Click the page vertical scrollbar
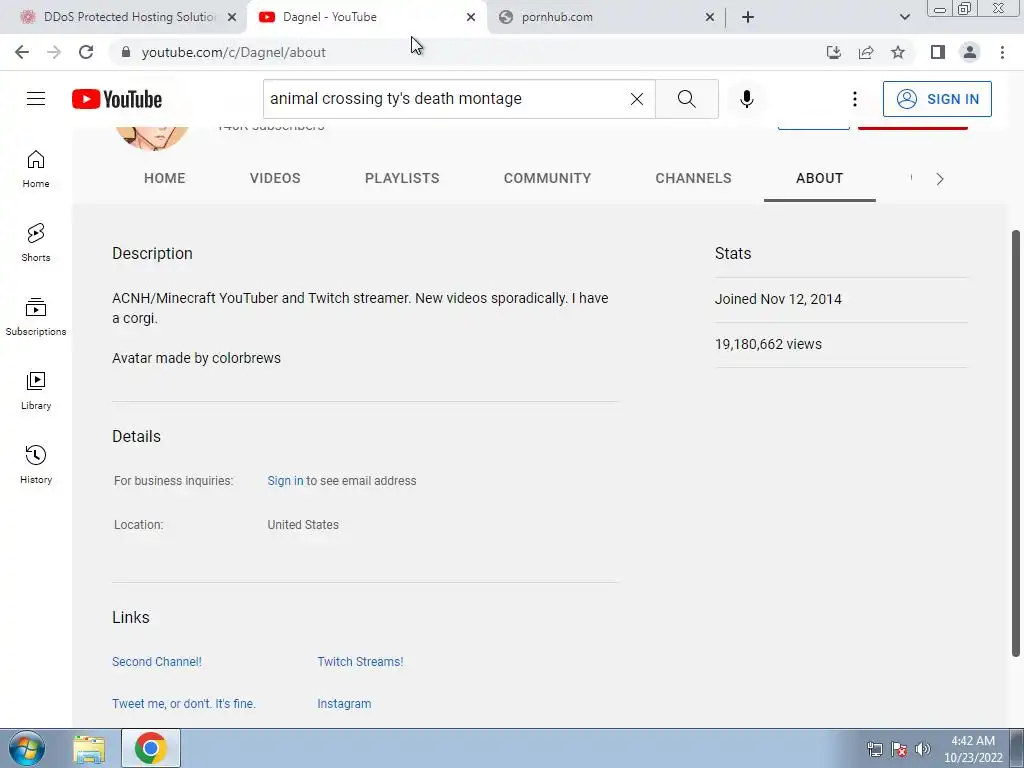The width and height of the screenshot is (1024, 768). coord(1016,443)
